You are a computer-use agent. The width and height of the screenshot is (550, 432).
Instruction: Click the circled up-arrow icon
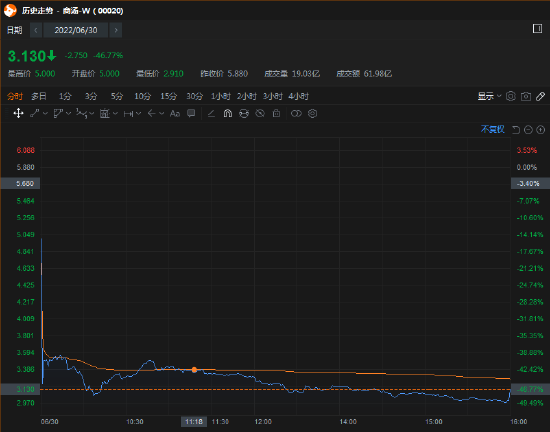tap(541, 130)
